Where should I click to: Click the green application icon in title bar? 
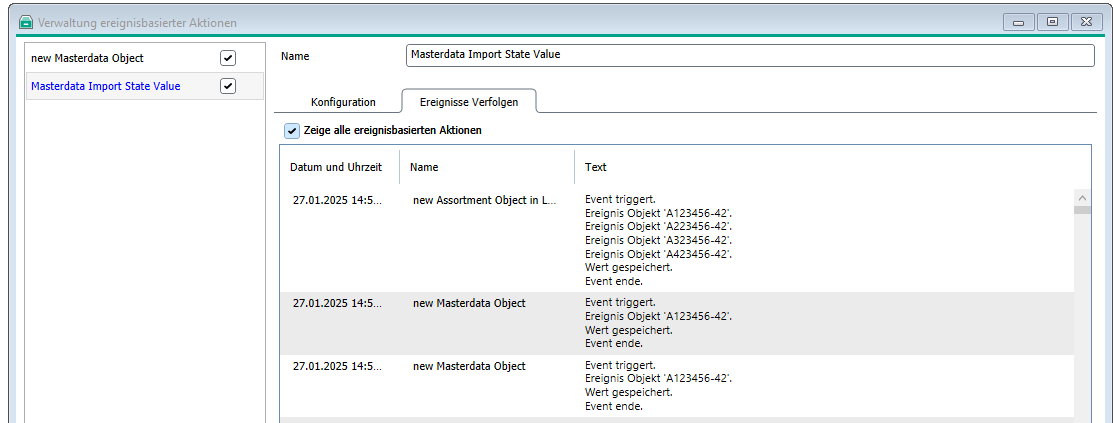pyautogui.click(x=25, y=22)
